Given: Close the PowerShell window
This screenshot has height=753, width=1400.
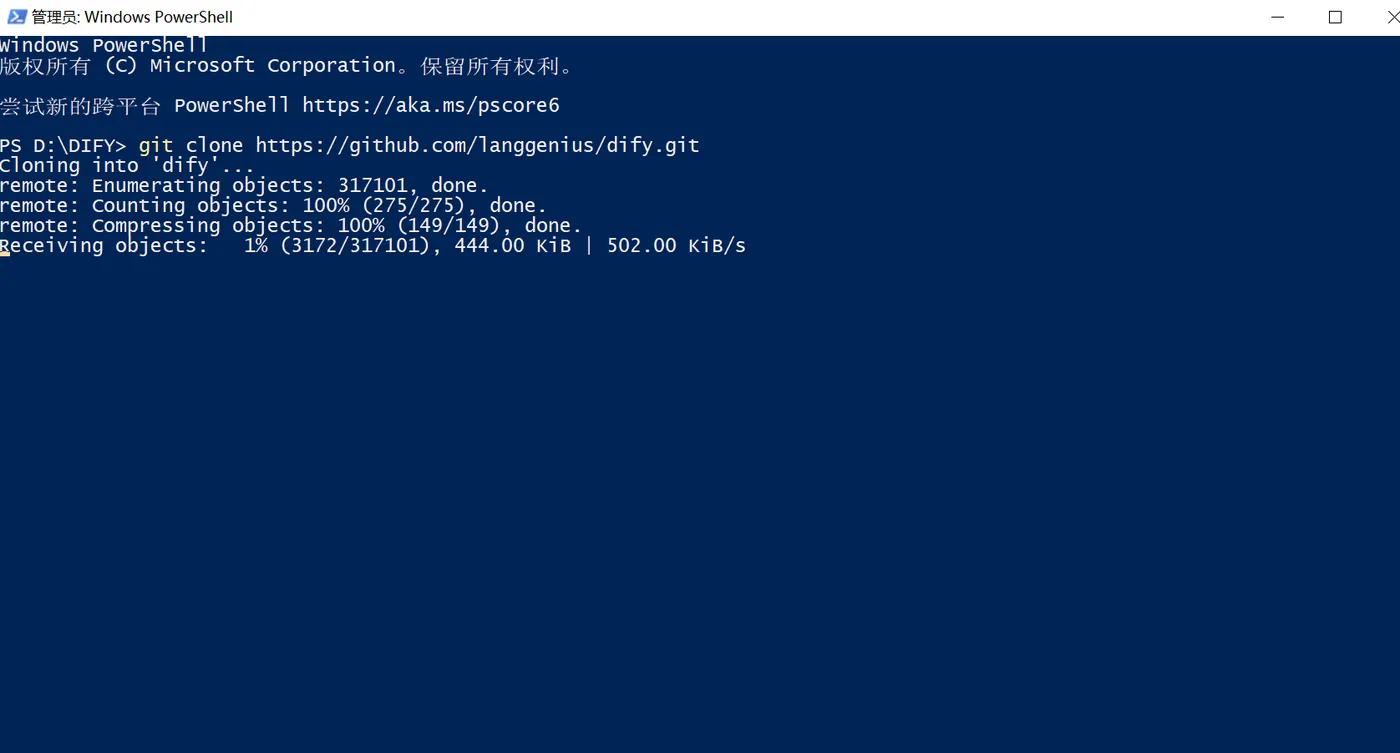Looking at the screenshot, I should click(1391, 17).
